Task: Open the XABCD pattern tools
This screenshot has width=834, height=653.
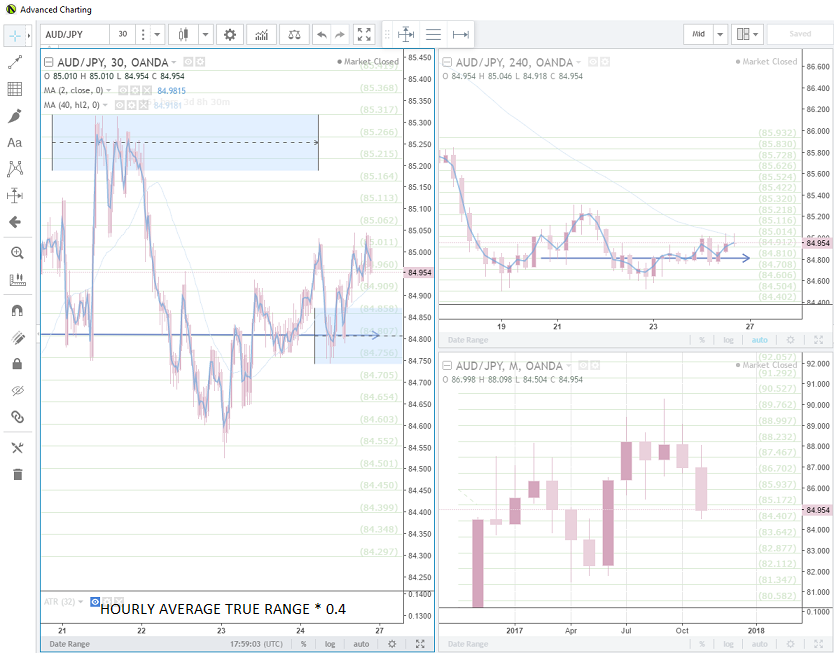Action: [15, 169]
